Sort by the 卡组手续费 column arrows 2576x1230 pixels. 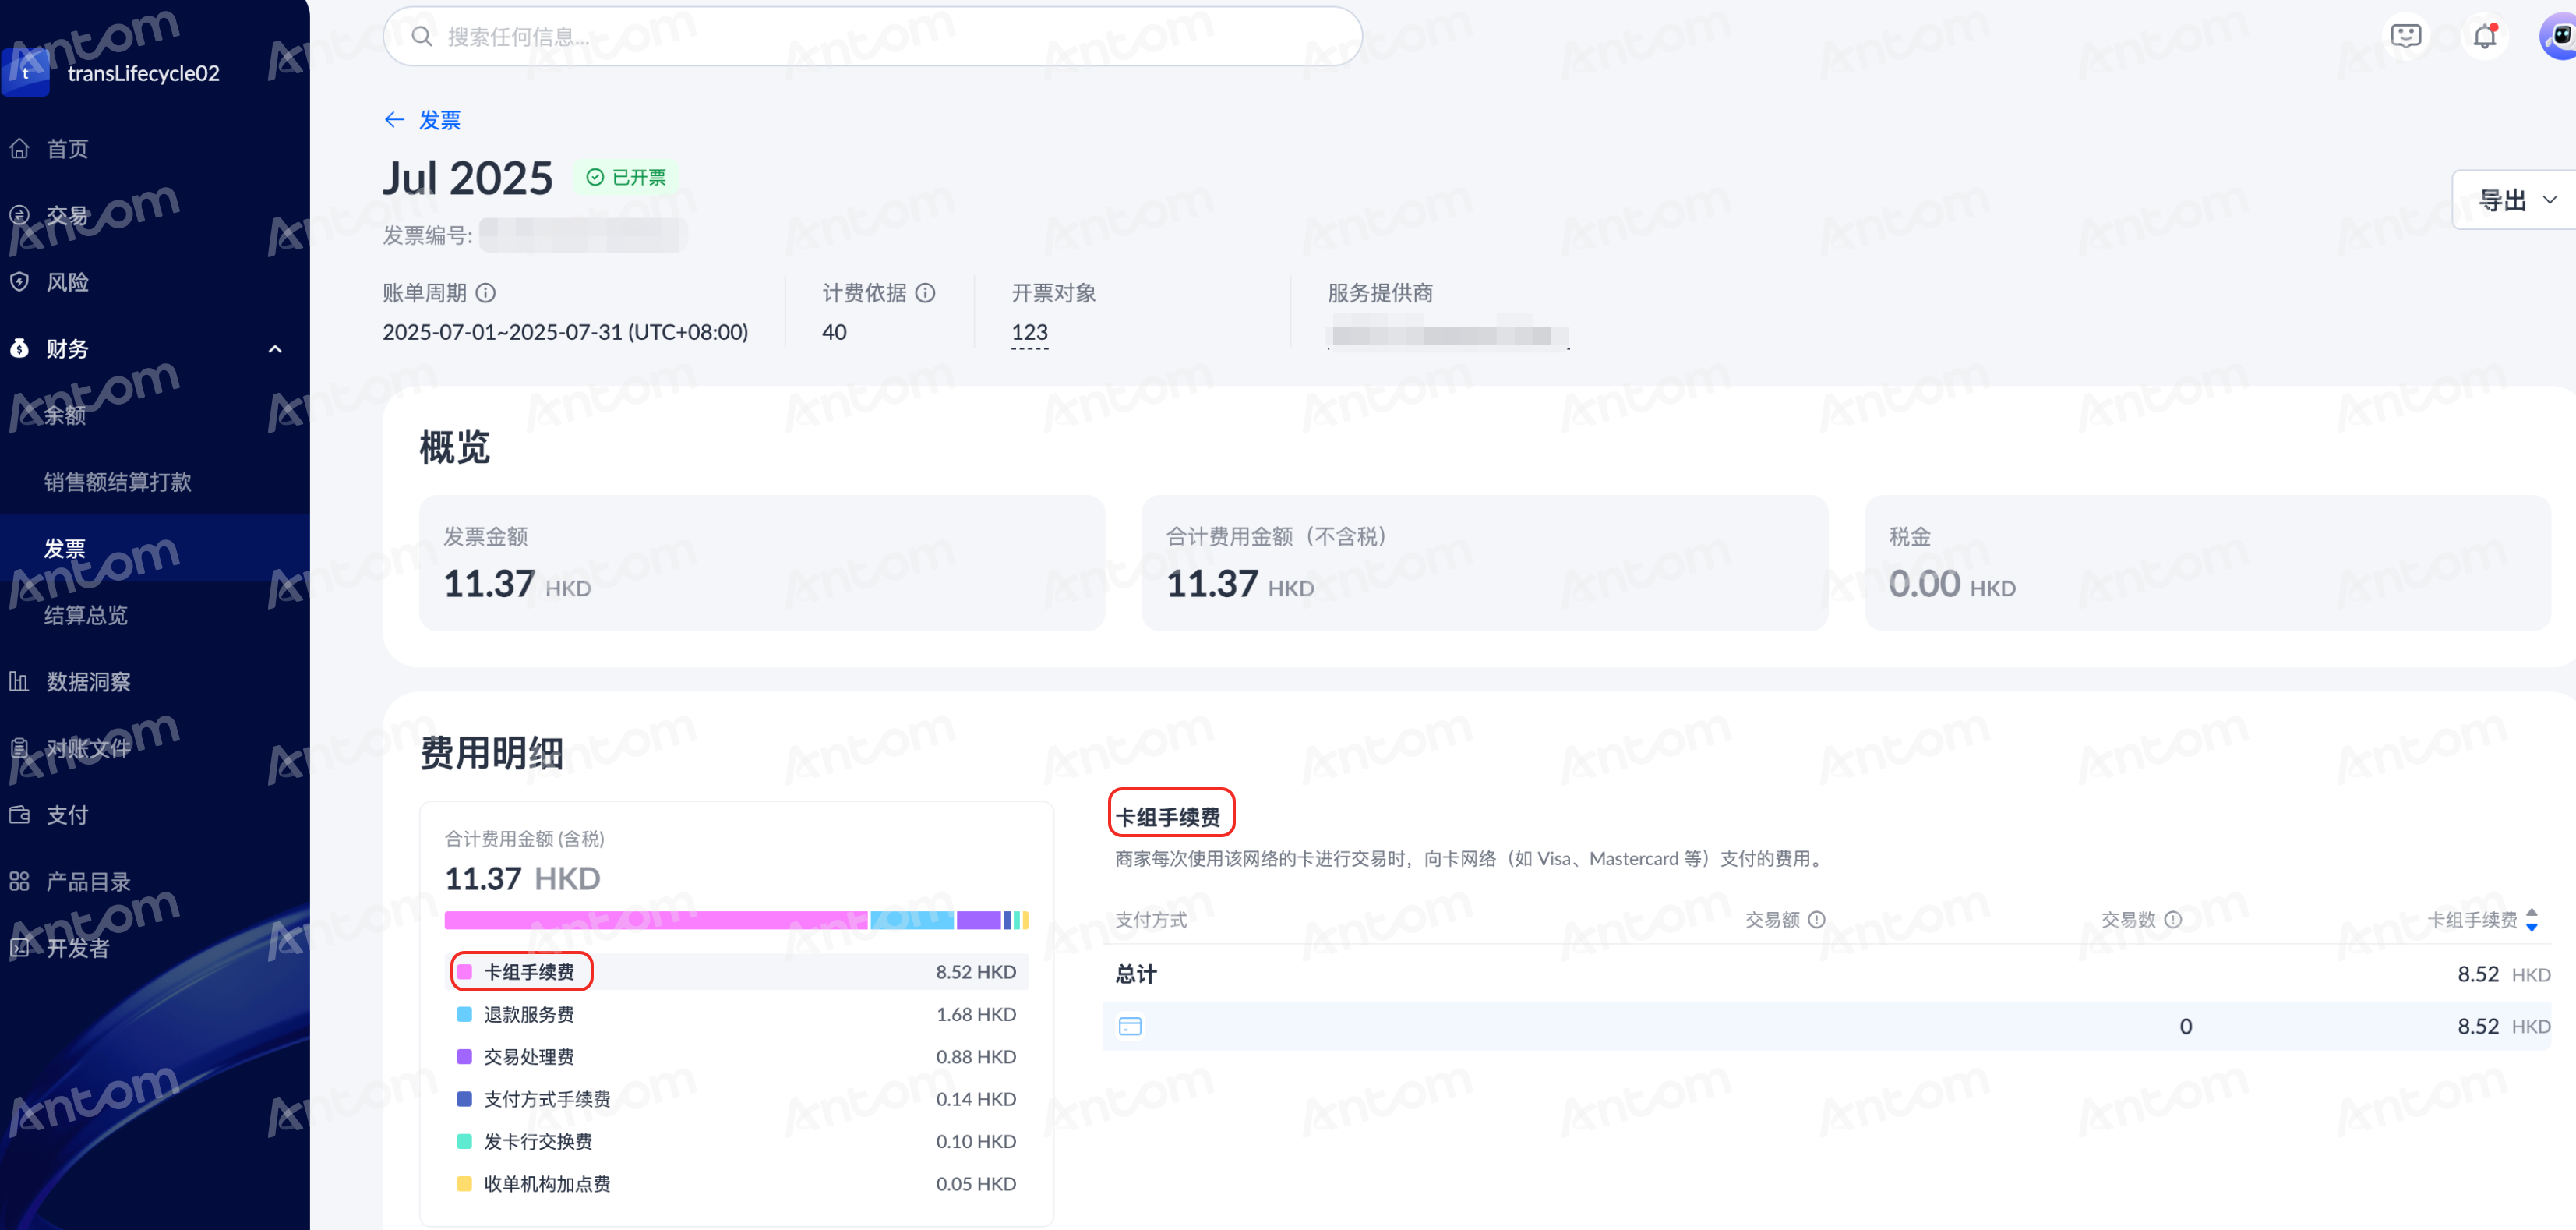click(x=2531, y=920)
